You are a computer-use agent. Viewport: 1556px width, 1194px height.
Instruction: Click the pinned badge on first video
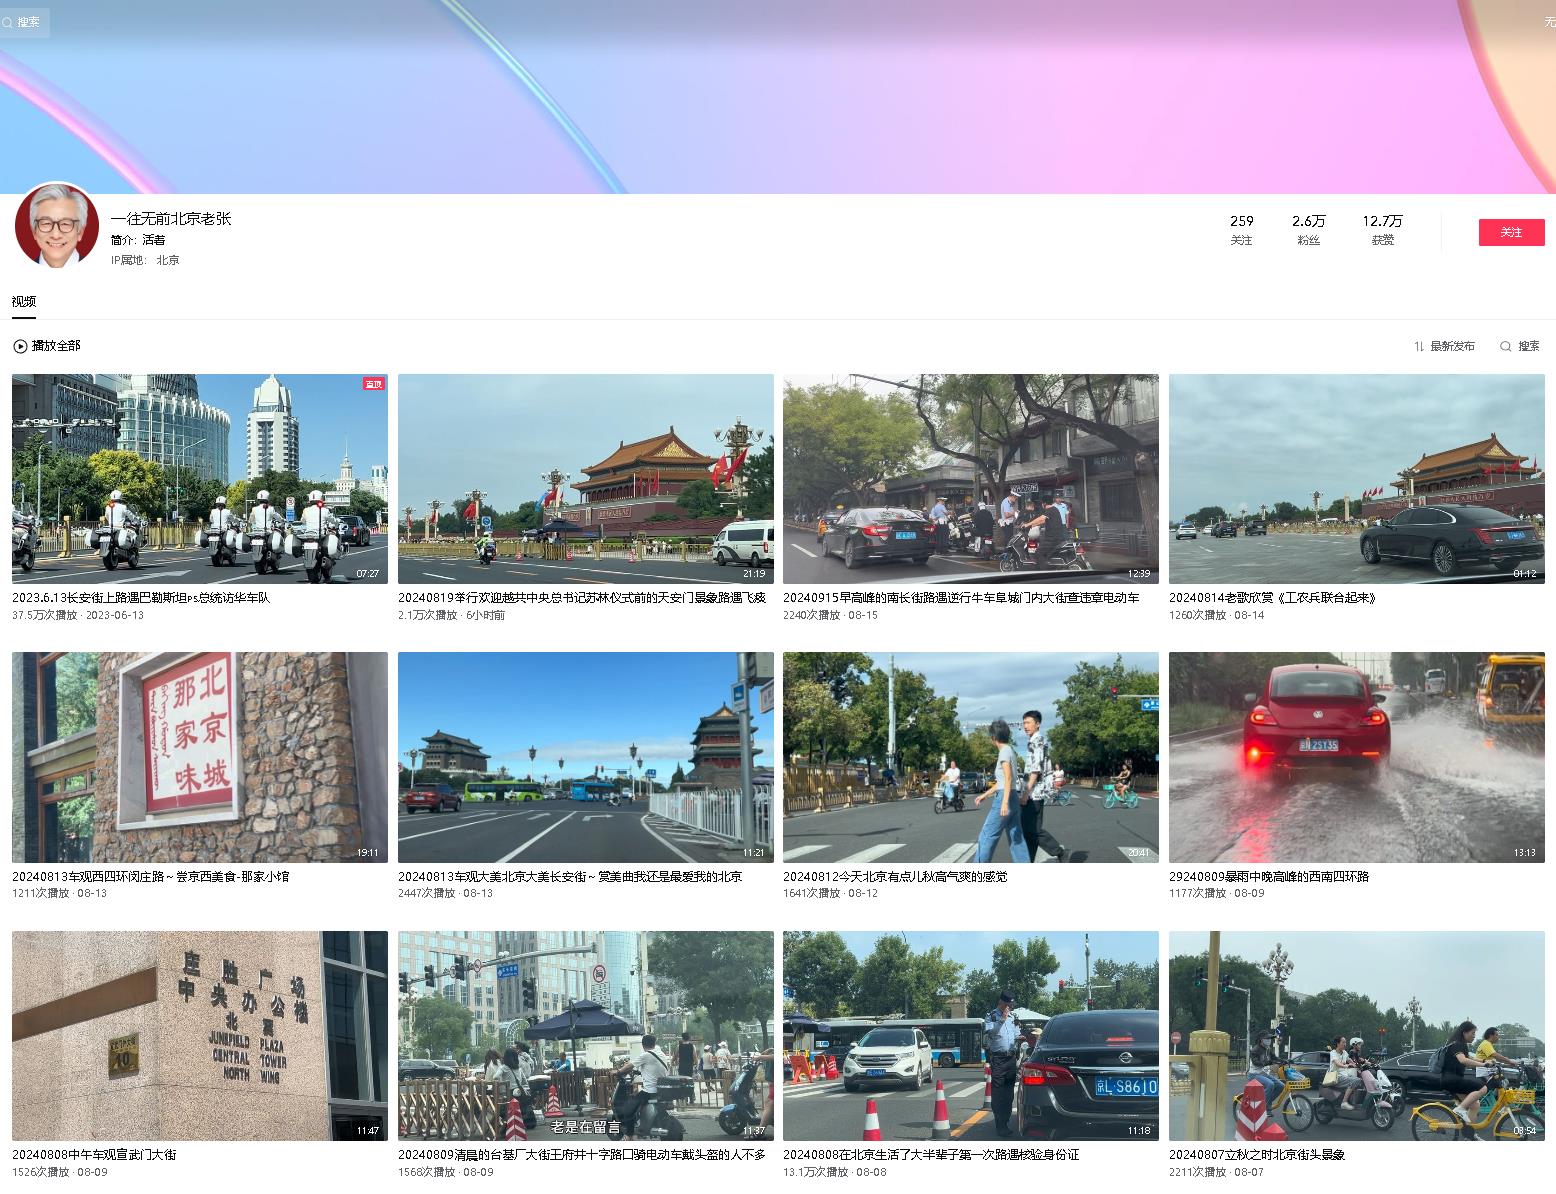[x=373, y=384]
